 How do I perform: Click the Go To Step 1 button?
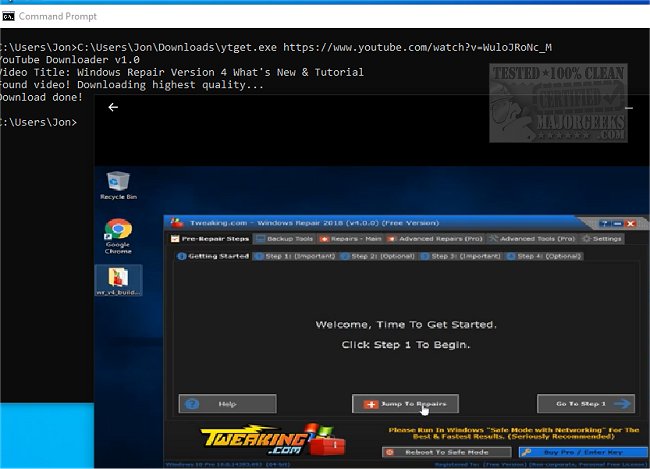586,403
